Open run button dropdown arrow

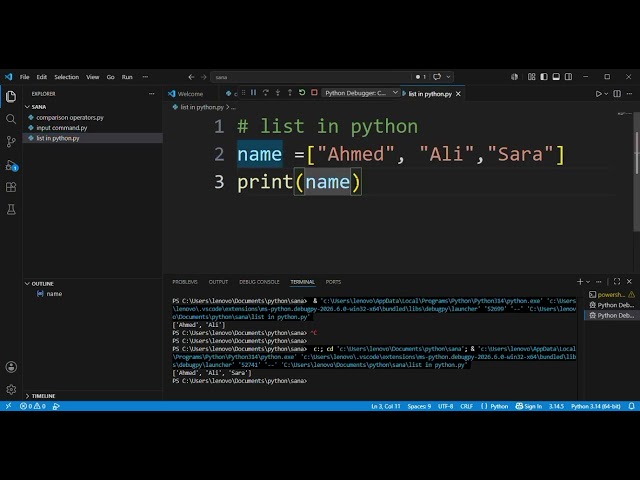(606, 94)
